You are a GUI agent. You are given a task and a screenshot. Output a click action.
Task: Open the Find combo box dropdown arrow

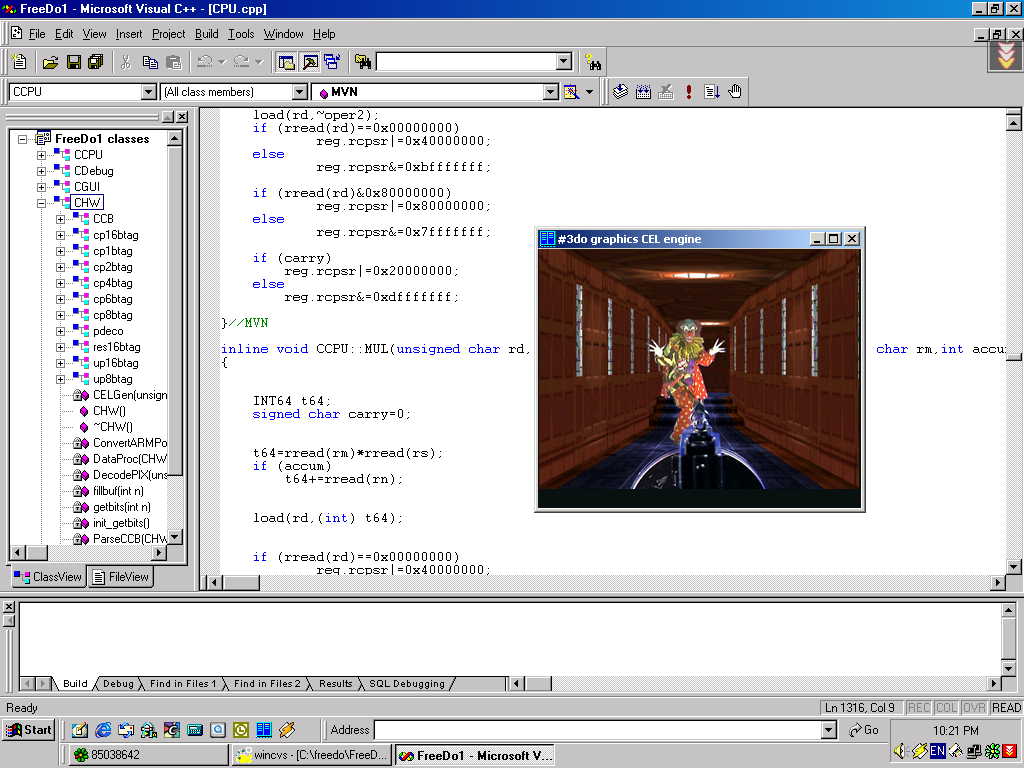tap(564, 62)
